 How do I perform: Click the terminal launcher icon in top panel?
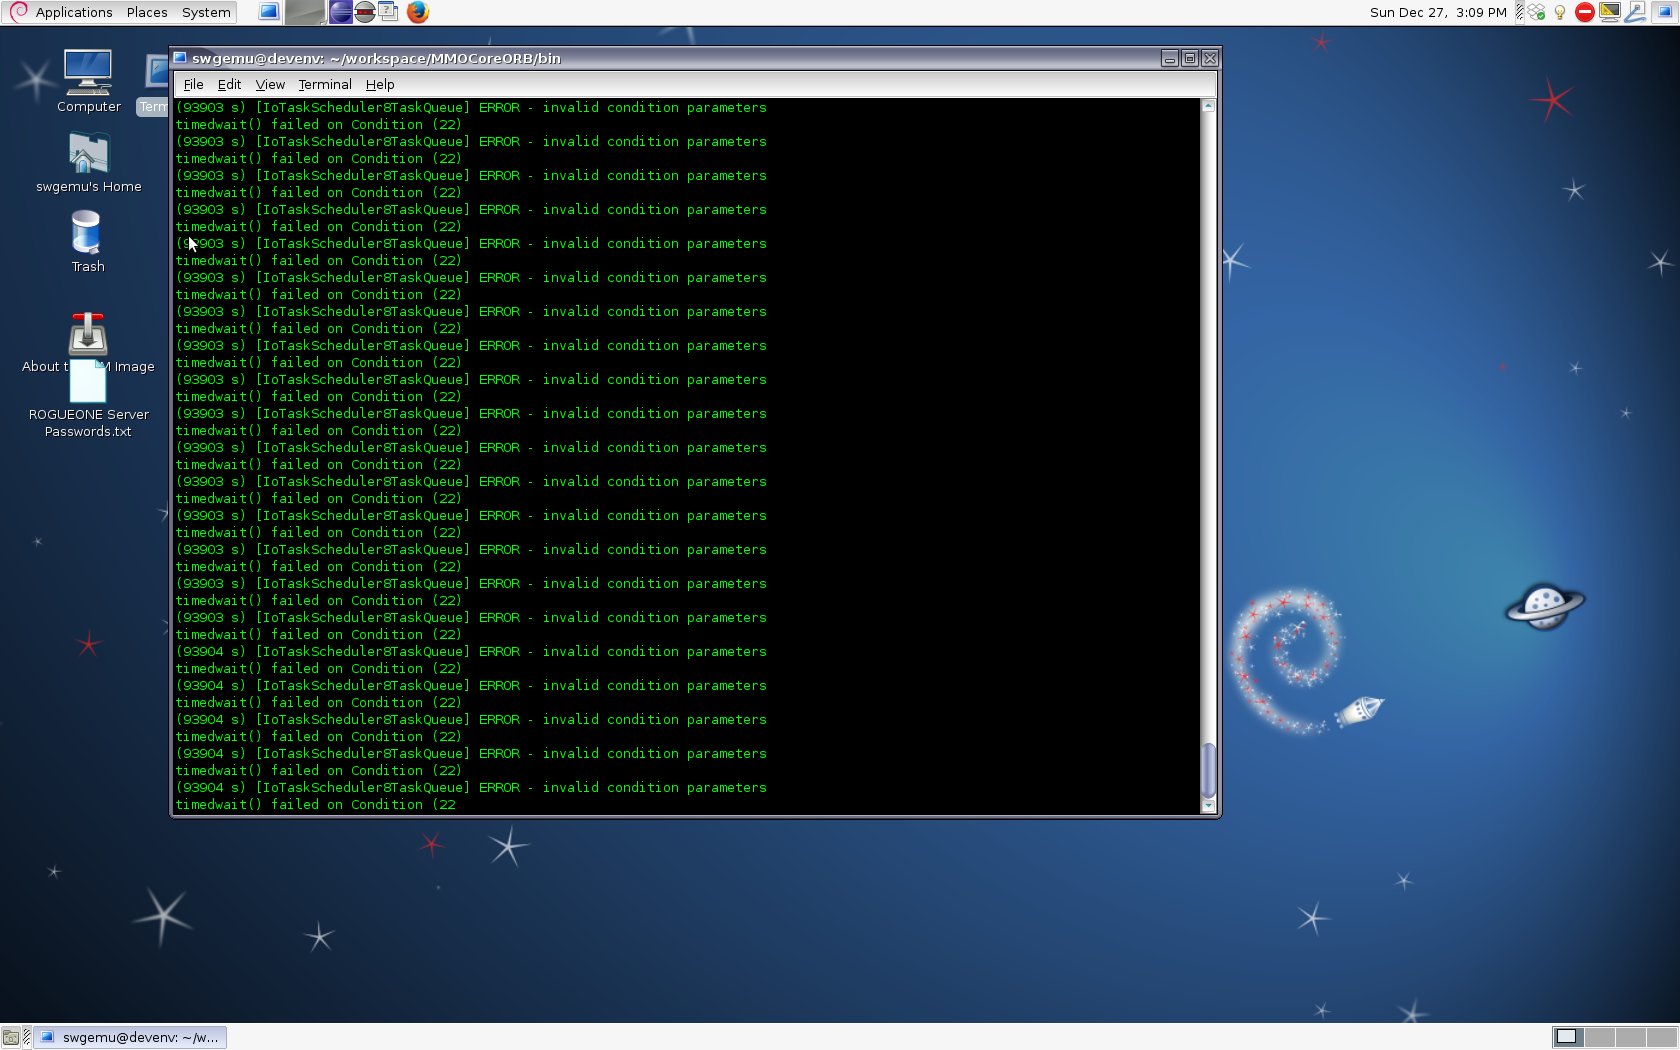pyautogui.click(x=269, y=12)
